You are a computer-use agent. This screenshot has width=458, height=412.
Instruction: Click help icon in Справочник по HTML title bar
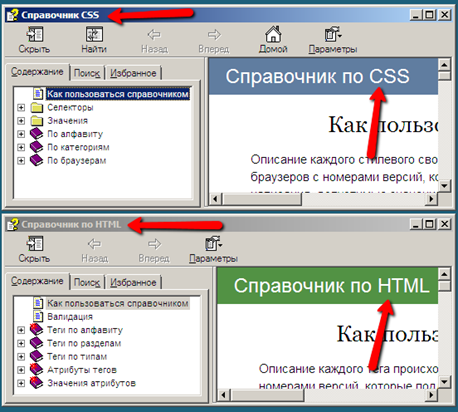13,224
